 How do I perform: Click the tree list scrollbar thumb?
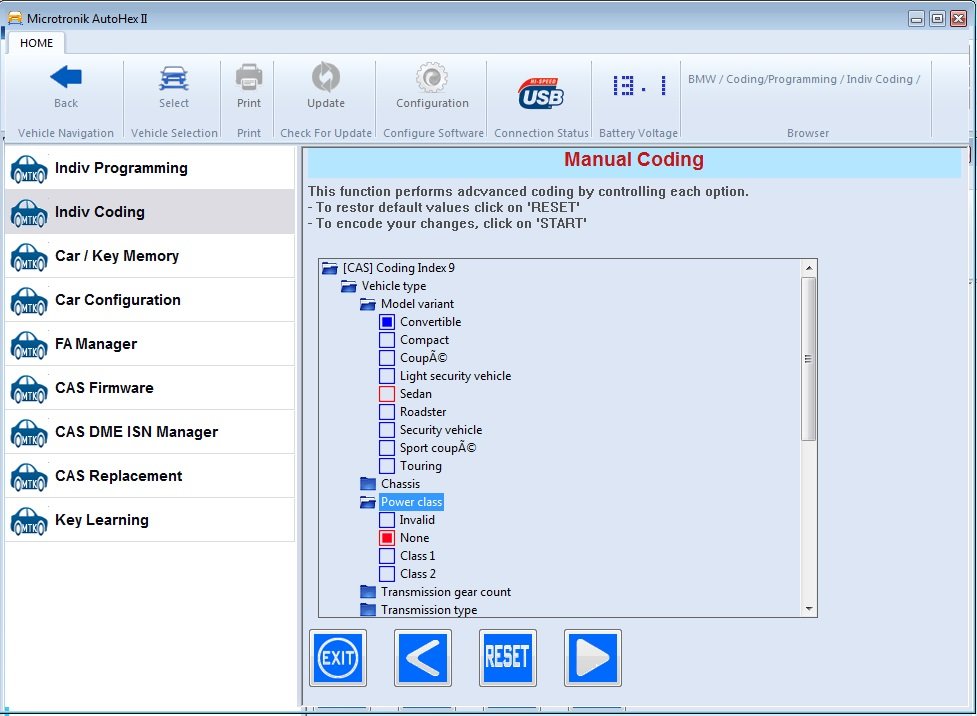coord(809,359)
